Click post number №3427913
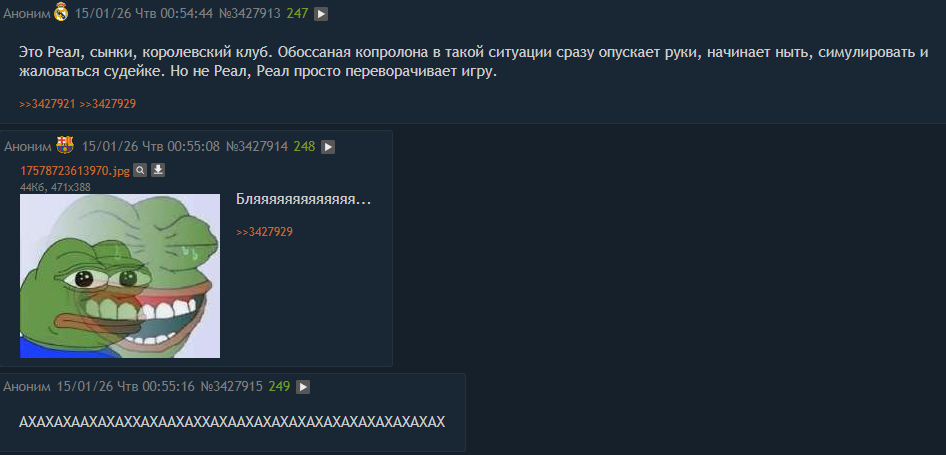The width and height of the screenshot is (946, 455). (x=249, y=14)
